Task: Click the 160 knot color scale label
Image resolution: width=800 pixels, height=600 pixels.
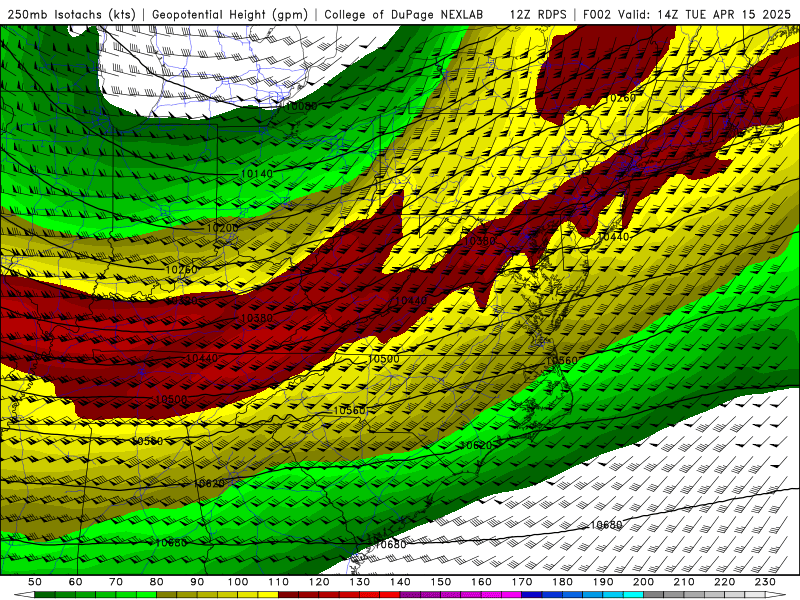Action: pyautogui.click(x=481, y=582)
